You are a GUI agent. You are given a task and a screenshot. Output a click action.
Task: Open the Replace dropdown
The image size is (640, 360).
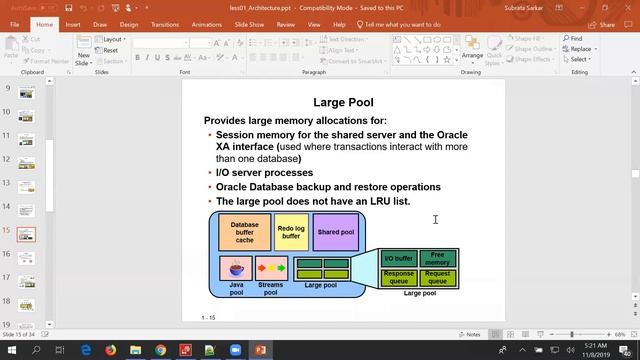[x=580, y=49]
